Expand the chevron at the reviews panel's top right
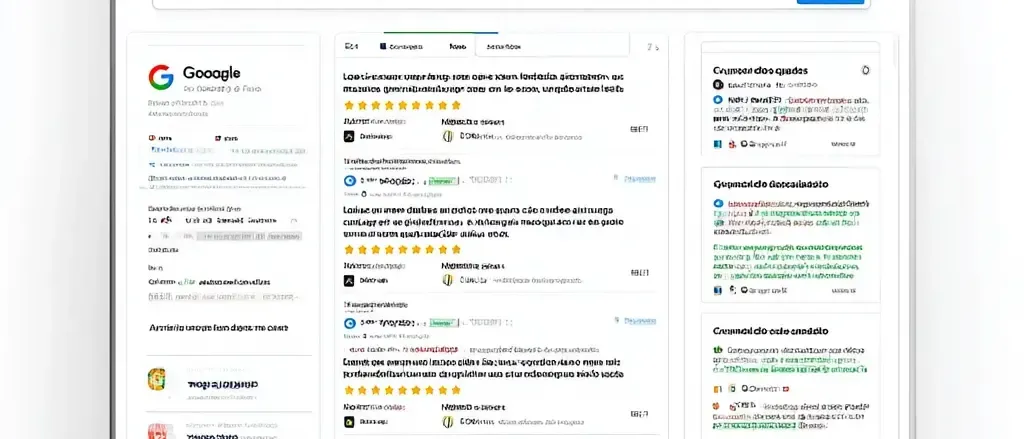This screenshot has height=439, width=1024. (652, 46)
